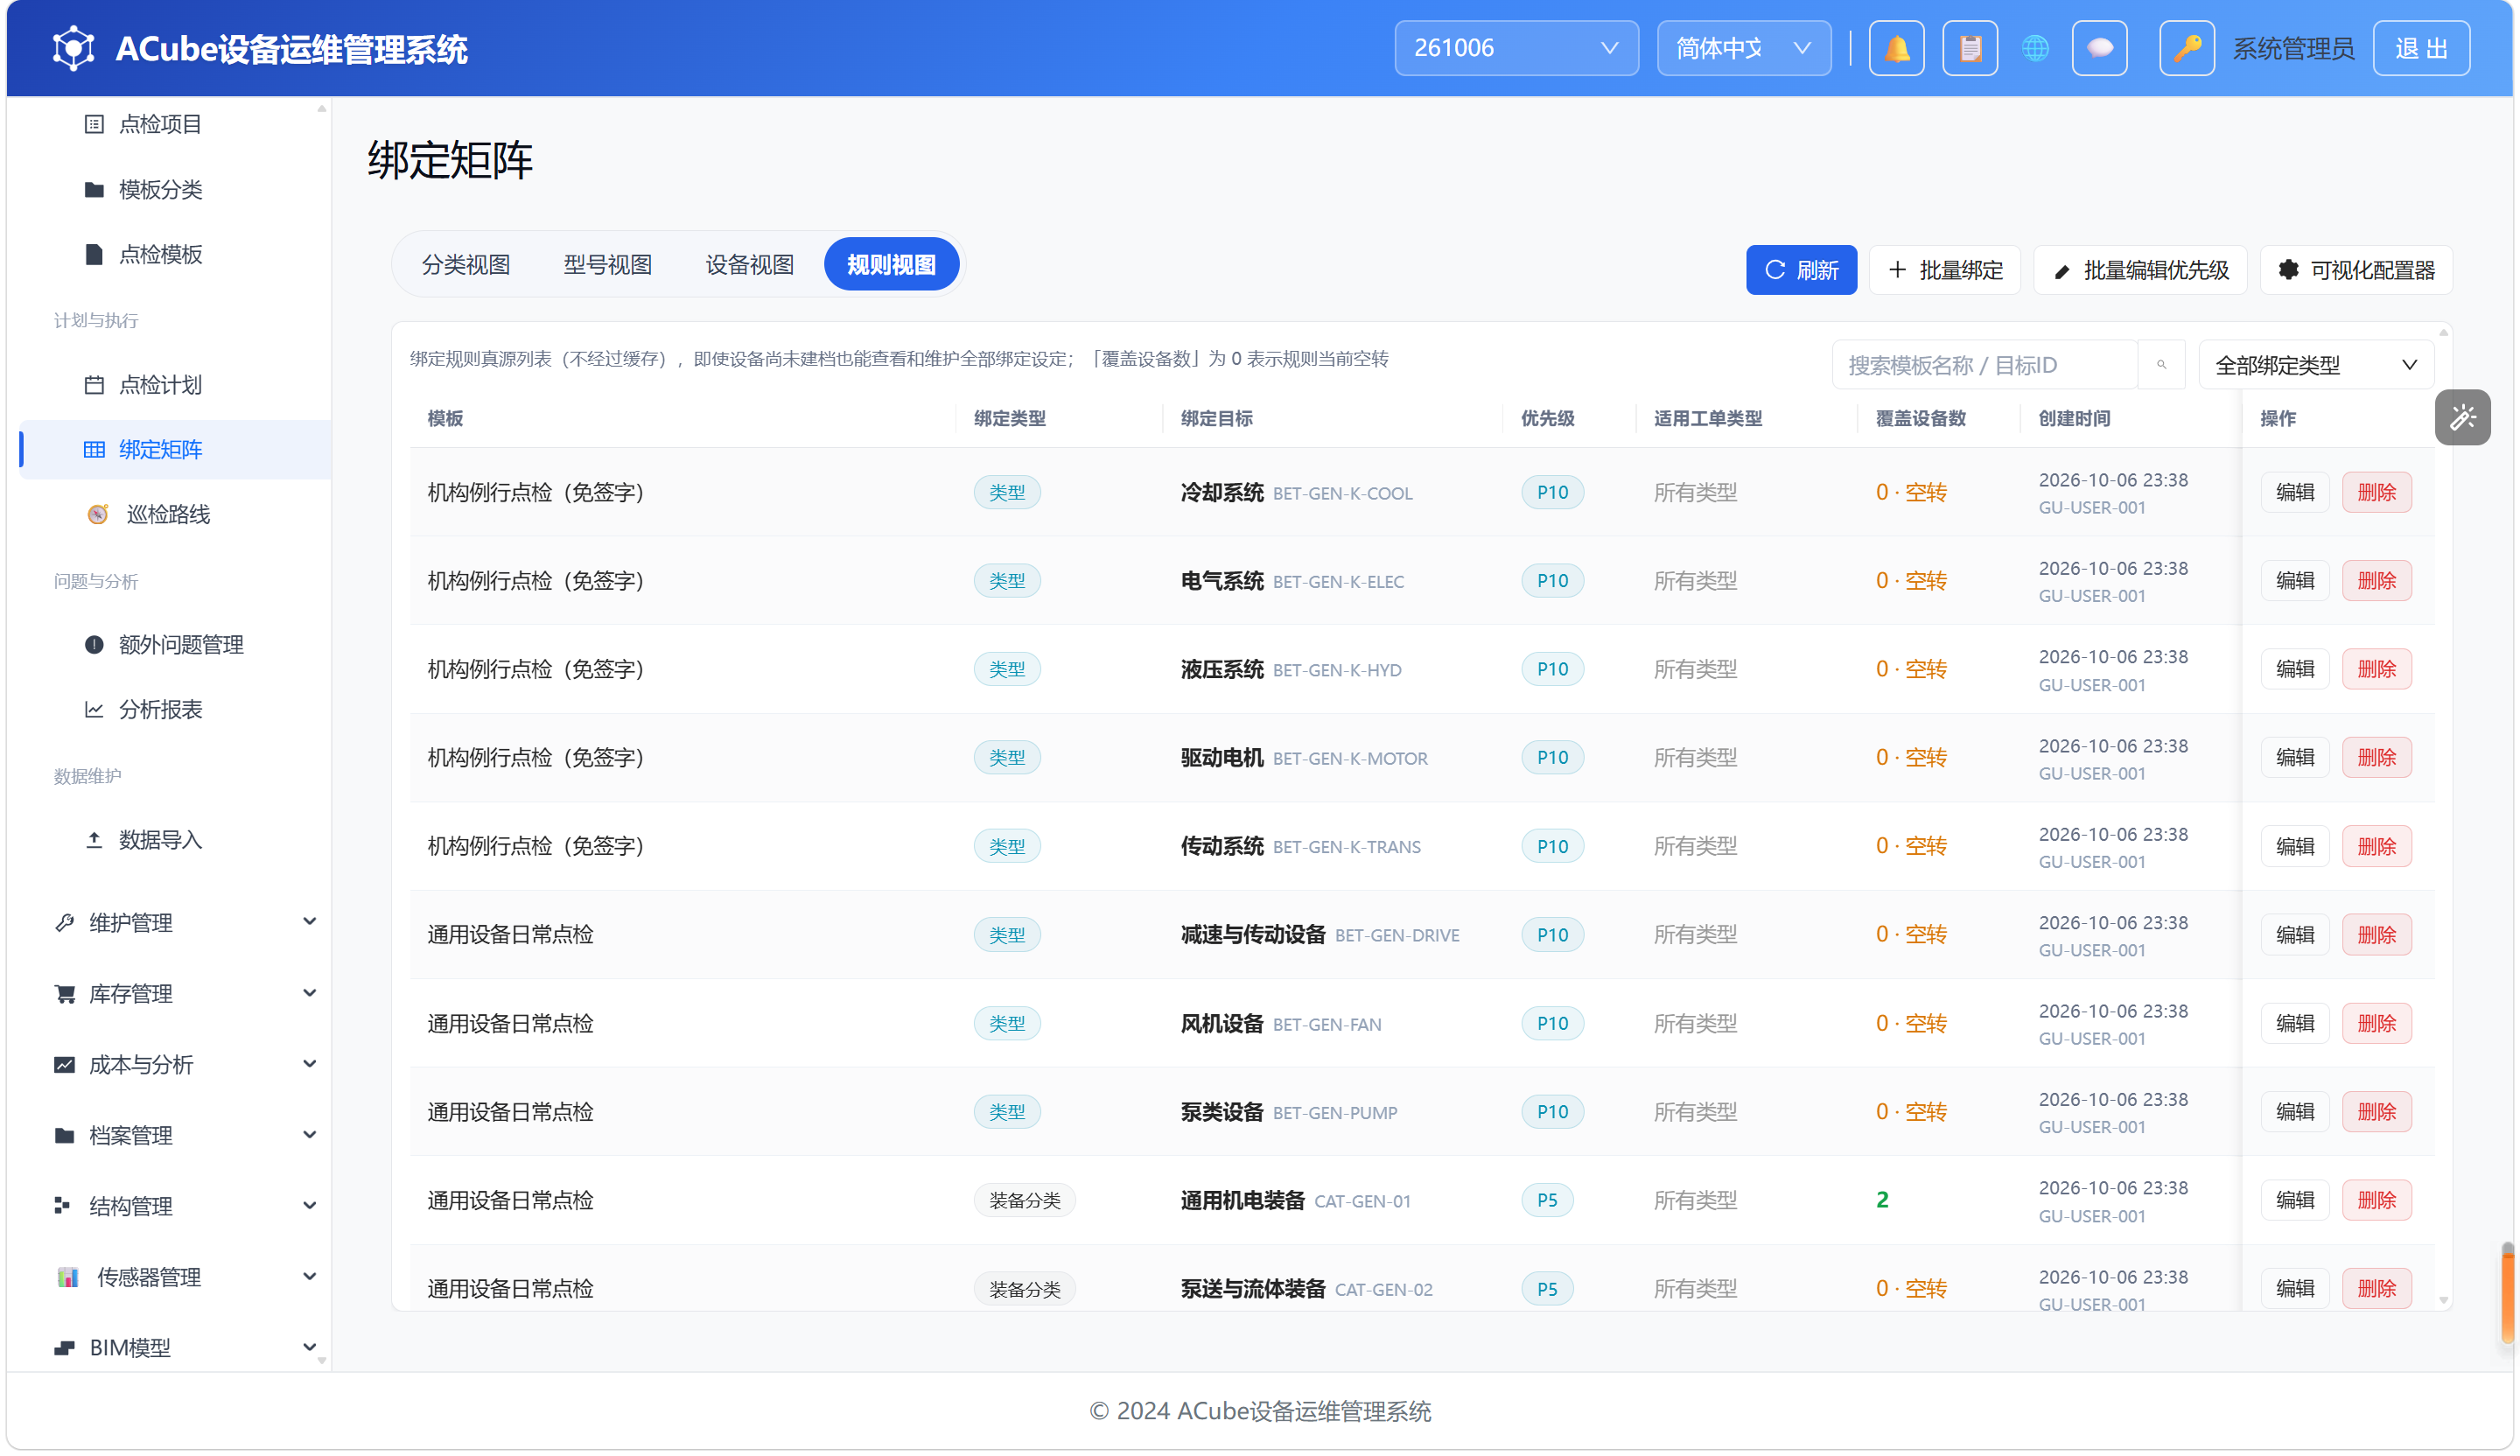Open the 简体中文 language dropdown

tap(1743, 48)
